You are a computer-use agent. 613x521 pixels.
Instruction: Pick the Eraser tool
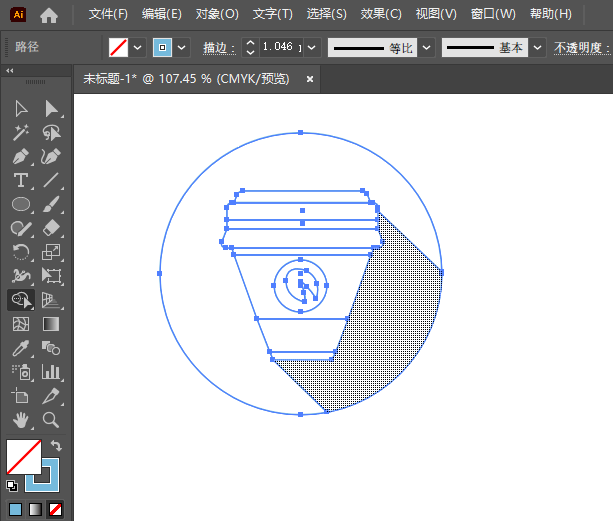[x=51, y=228]
